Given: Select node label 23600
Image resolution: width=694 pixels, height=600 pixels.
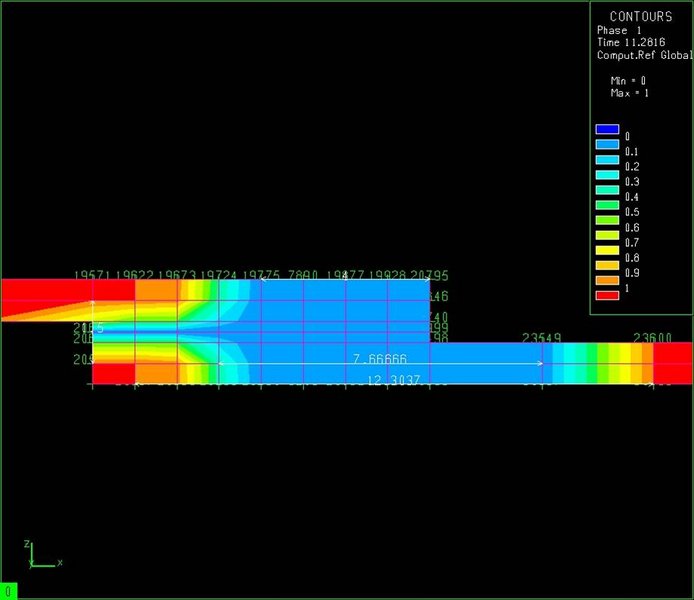Looking at the screenshot, I should coord(652,338).
